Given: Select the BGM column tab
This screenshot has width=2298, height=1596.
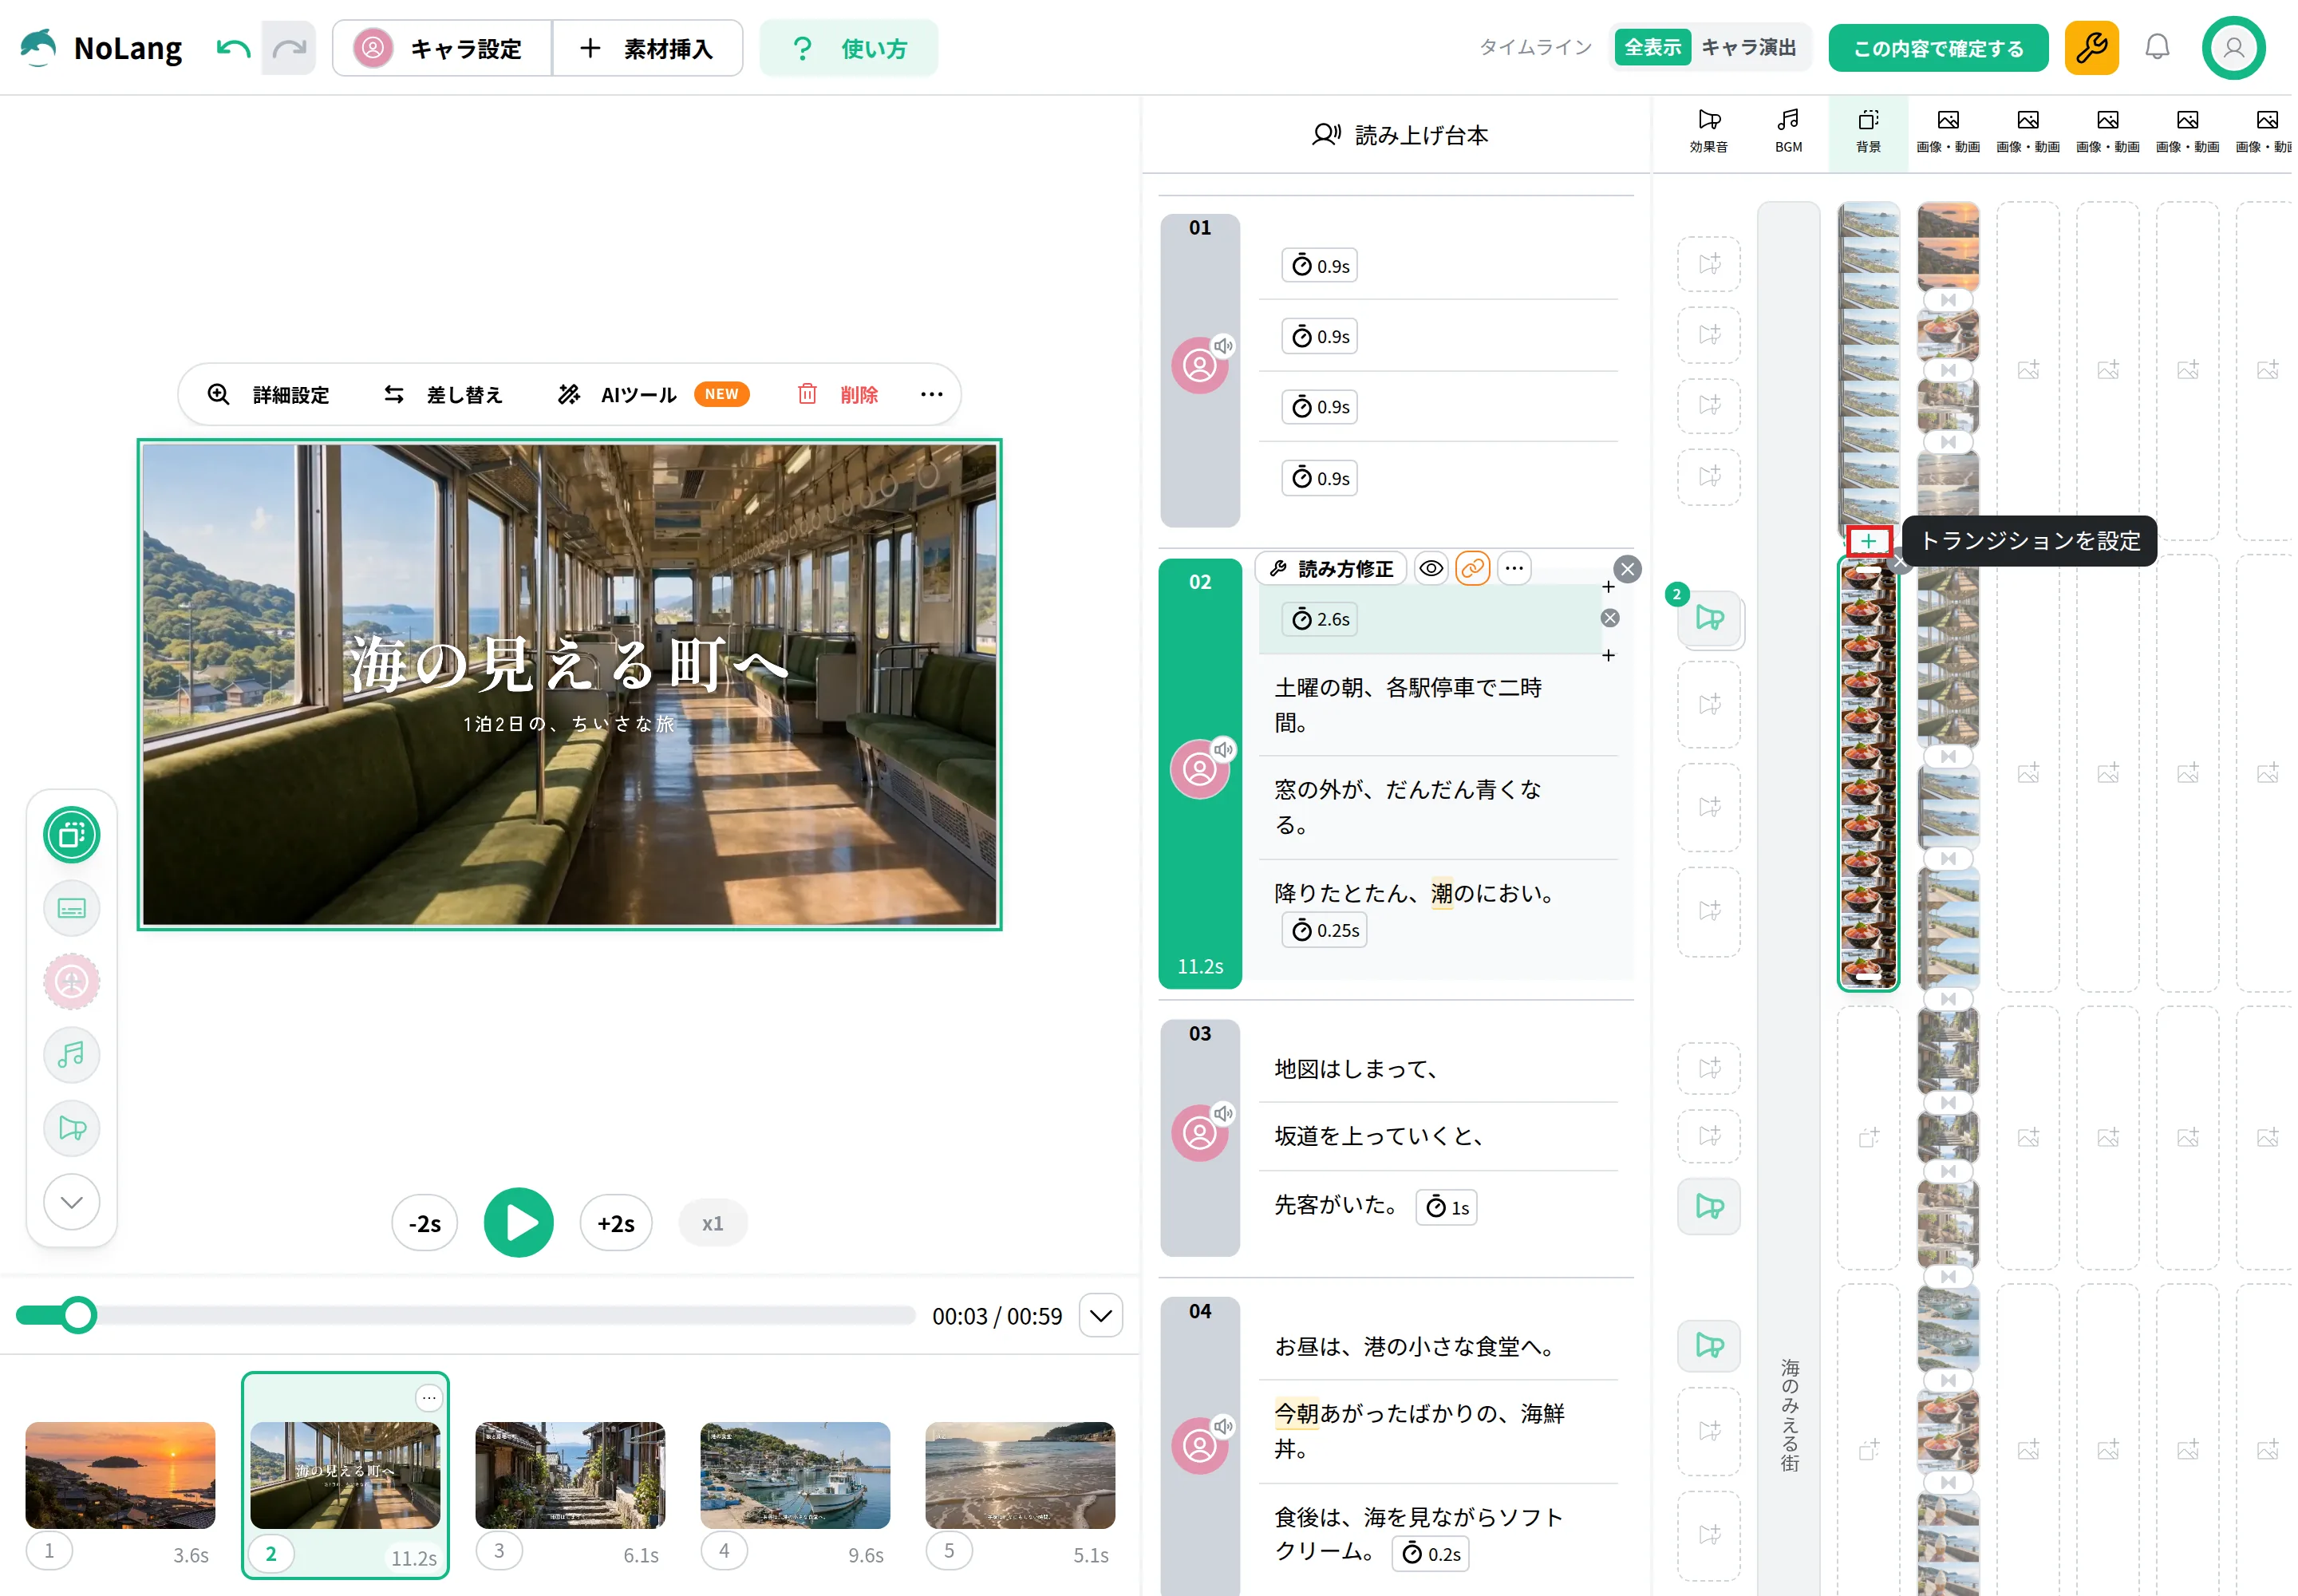Looking at the screenshot, I should point(1788,131).
